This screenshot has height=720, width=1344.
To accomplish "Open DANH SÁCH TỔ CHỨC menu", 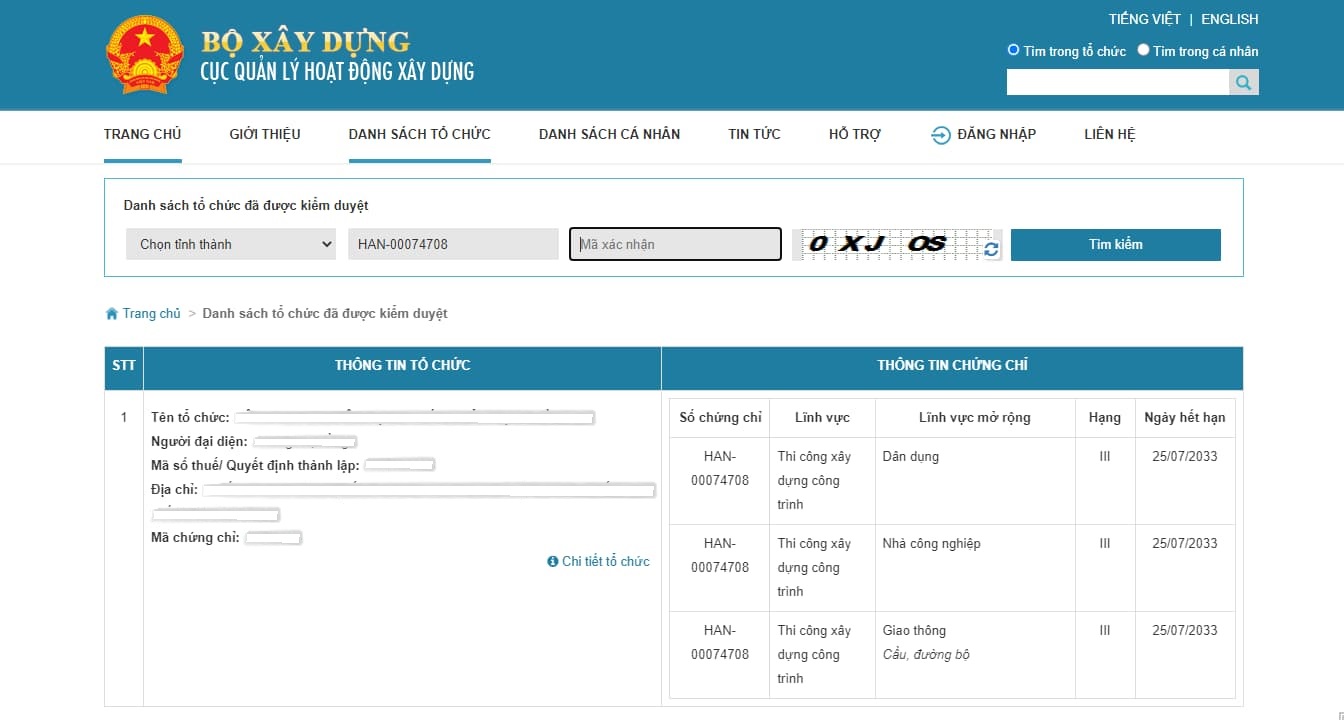I will point(419,134).
